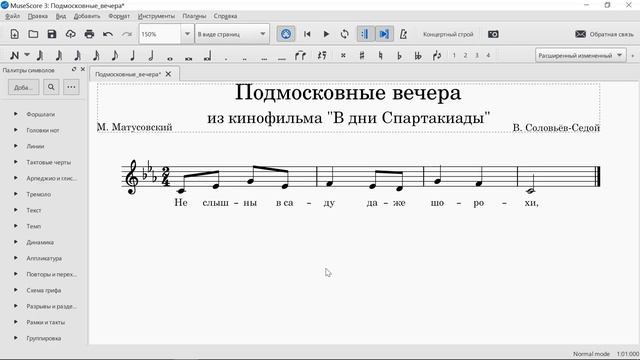This screenshot has height=360, width=640.
Task: Select half note duration
Action: tap(151, 56)
